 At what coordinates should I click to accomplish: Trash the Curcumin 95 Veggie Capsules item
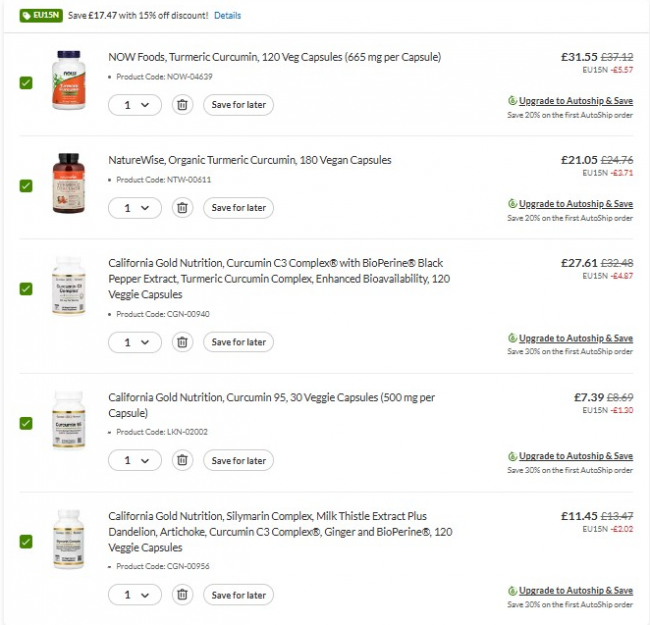click(x=181, y=461)
